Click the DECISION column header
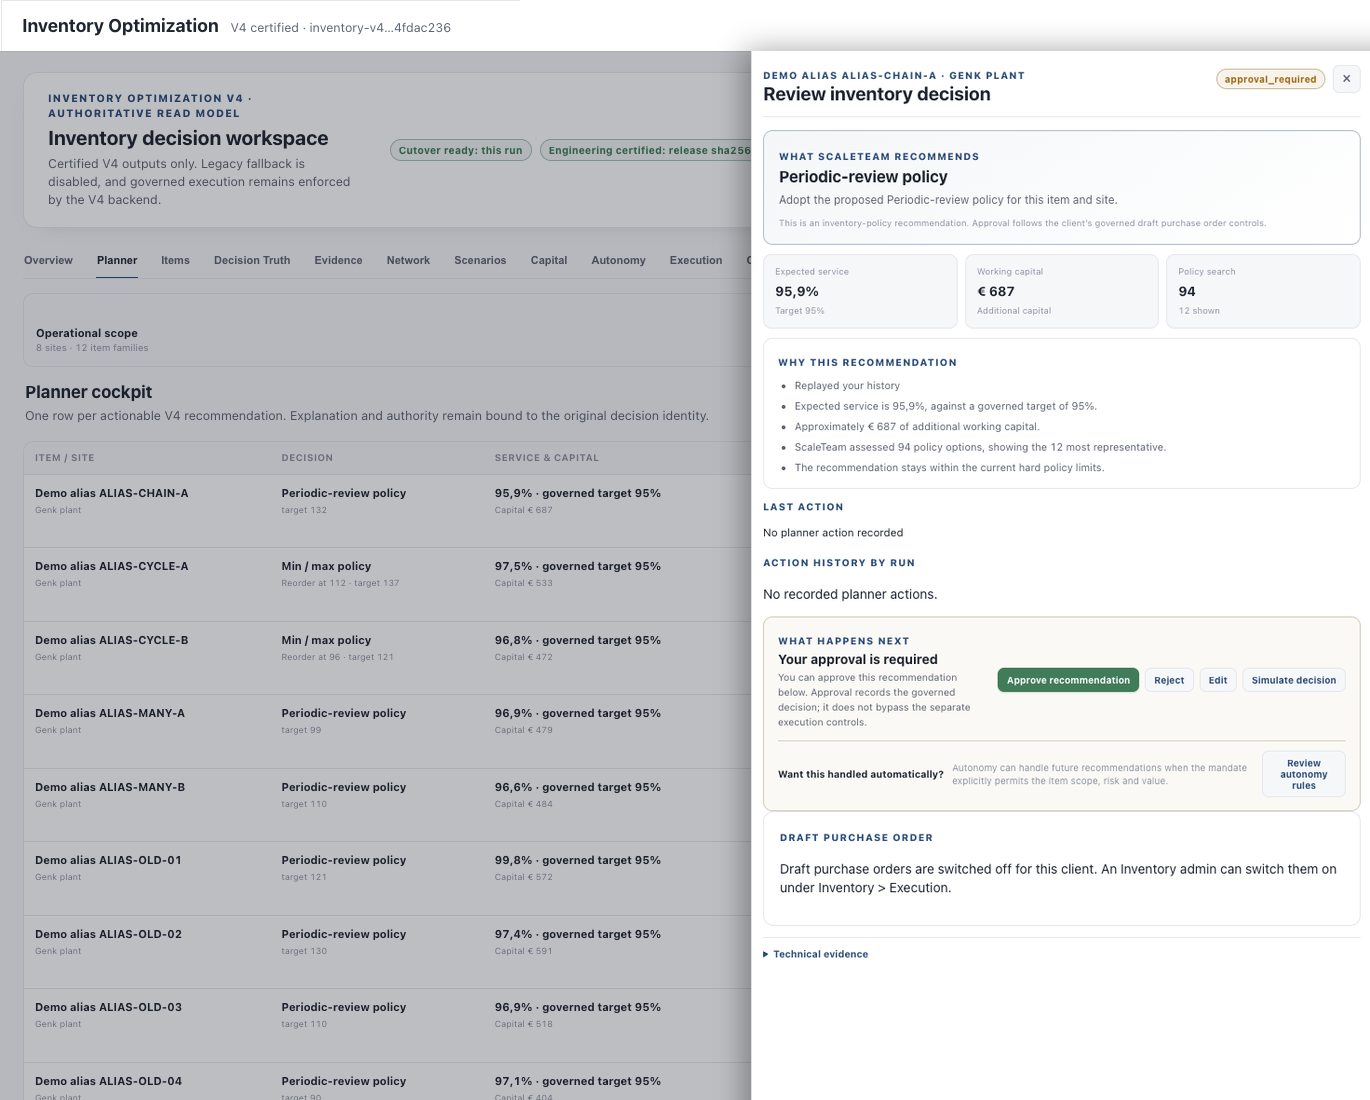 pos(307,458)
